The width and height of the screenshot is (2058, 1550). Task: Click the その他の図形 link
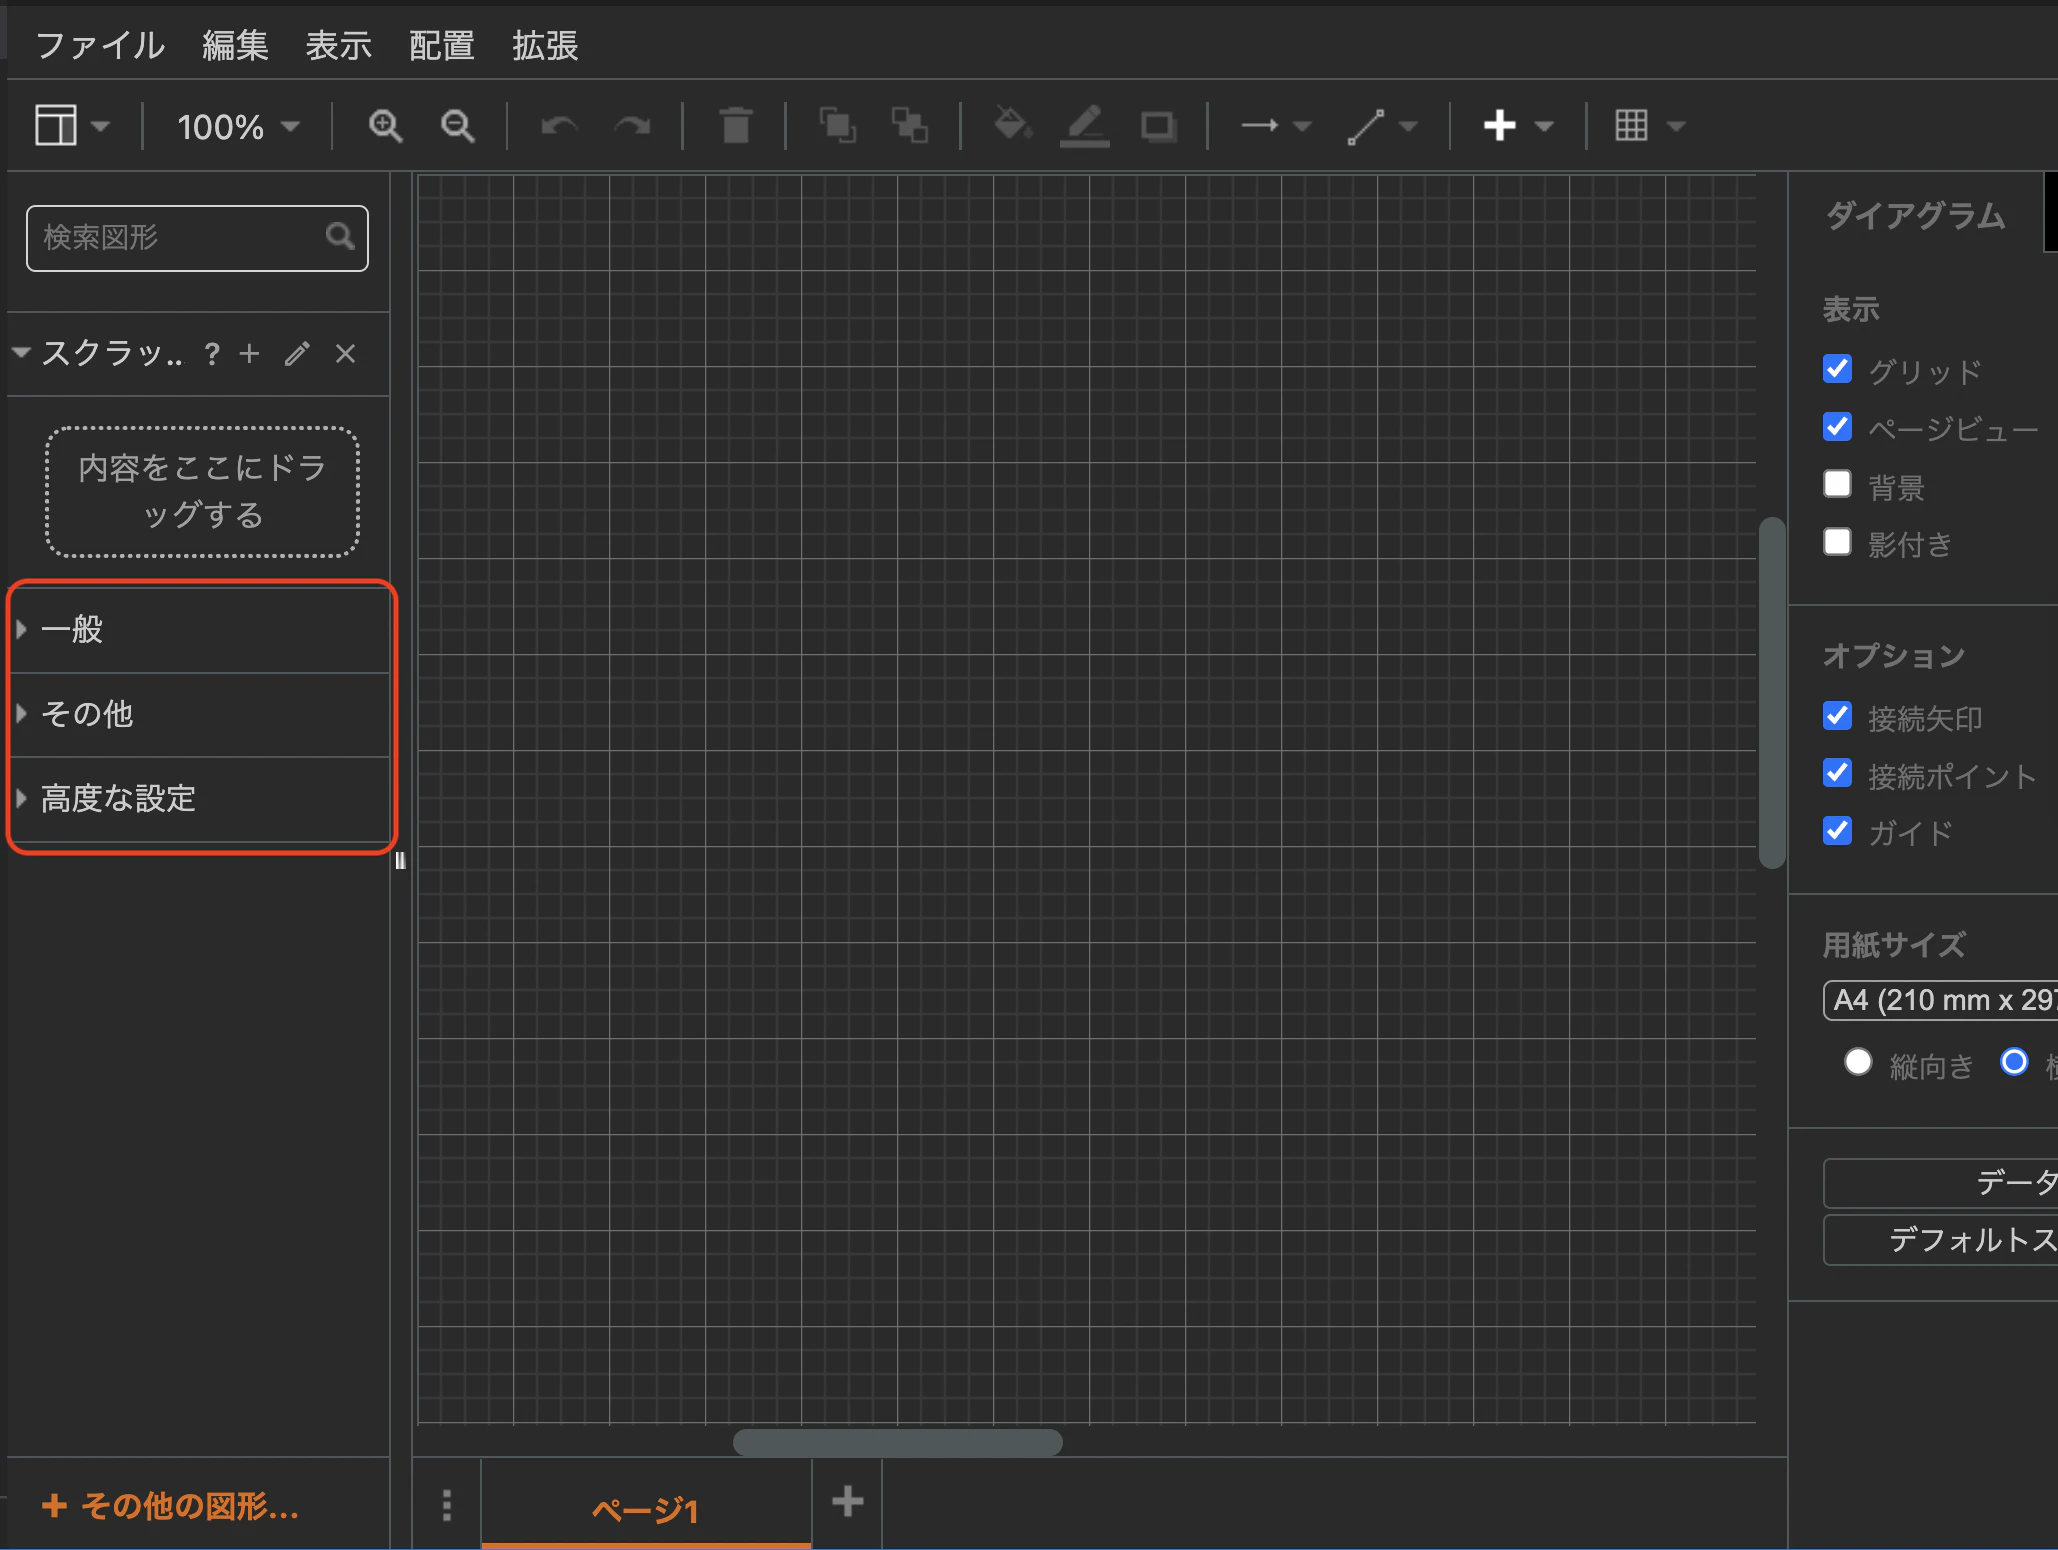[x=171, y=1506]
